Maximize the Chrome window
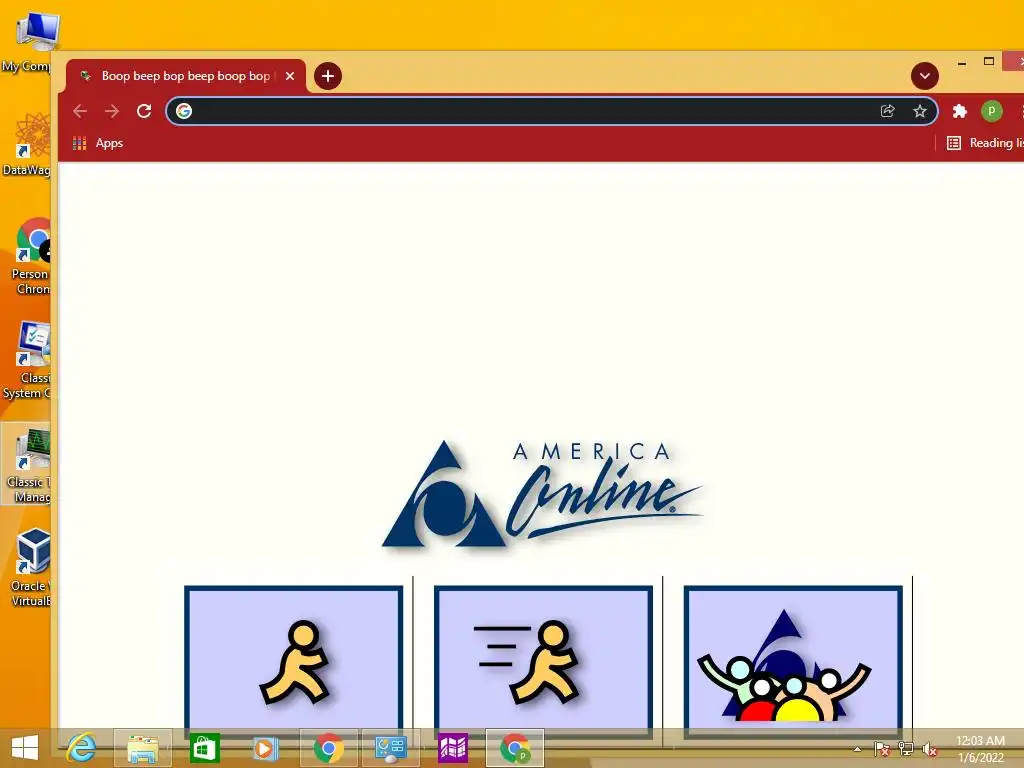Image resolution: width=1024 pixels, height=768 pixels. coord(989,61)
